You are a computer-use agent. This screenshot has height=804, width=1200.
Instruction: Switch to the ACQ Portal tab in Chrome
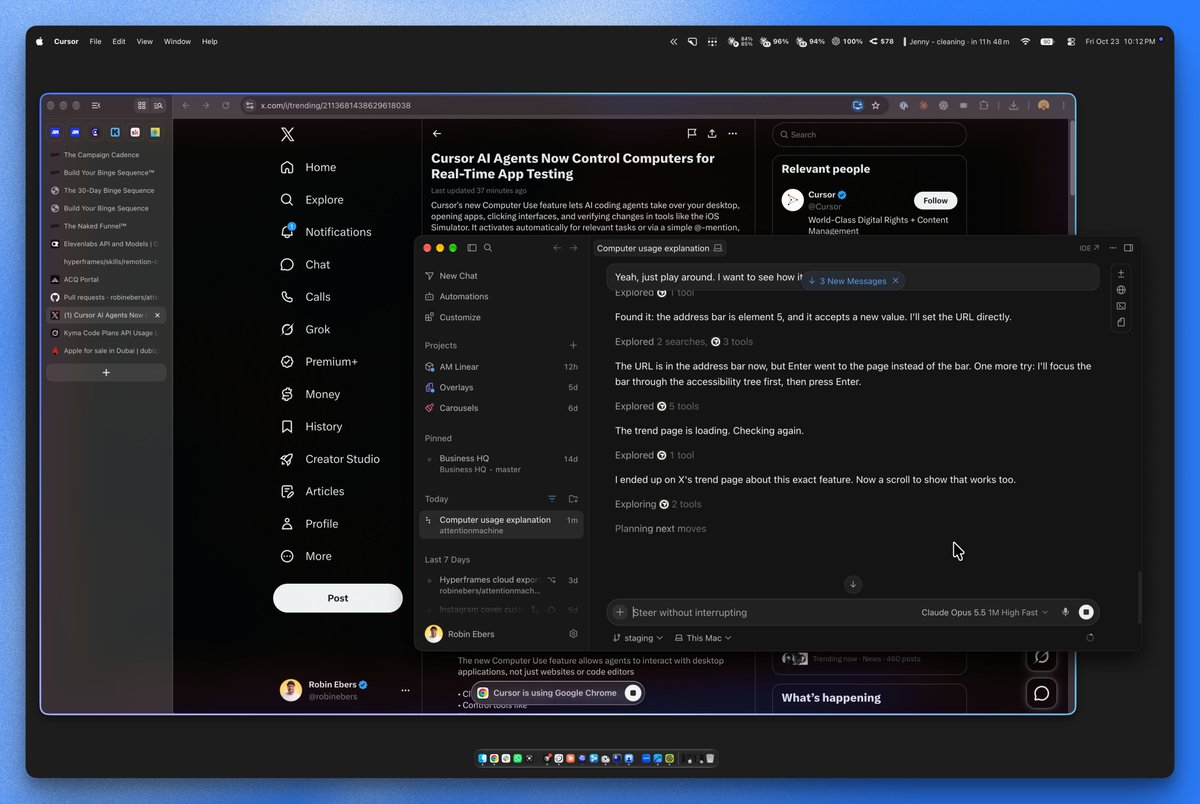pyautogui.click(x=105, y=280)
